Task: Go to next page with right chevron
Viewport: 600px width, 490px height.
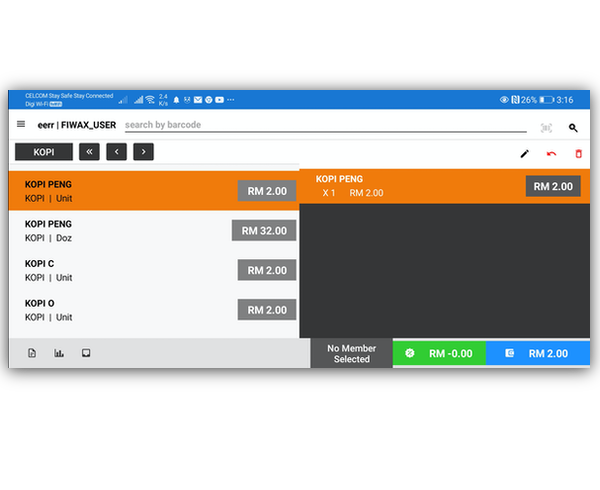Action: (143, 152)
